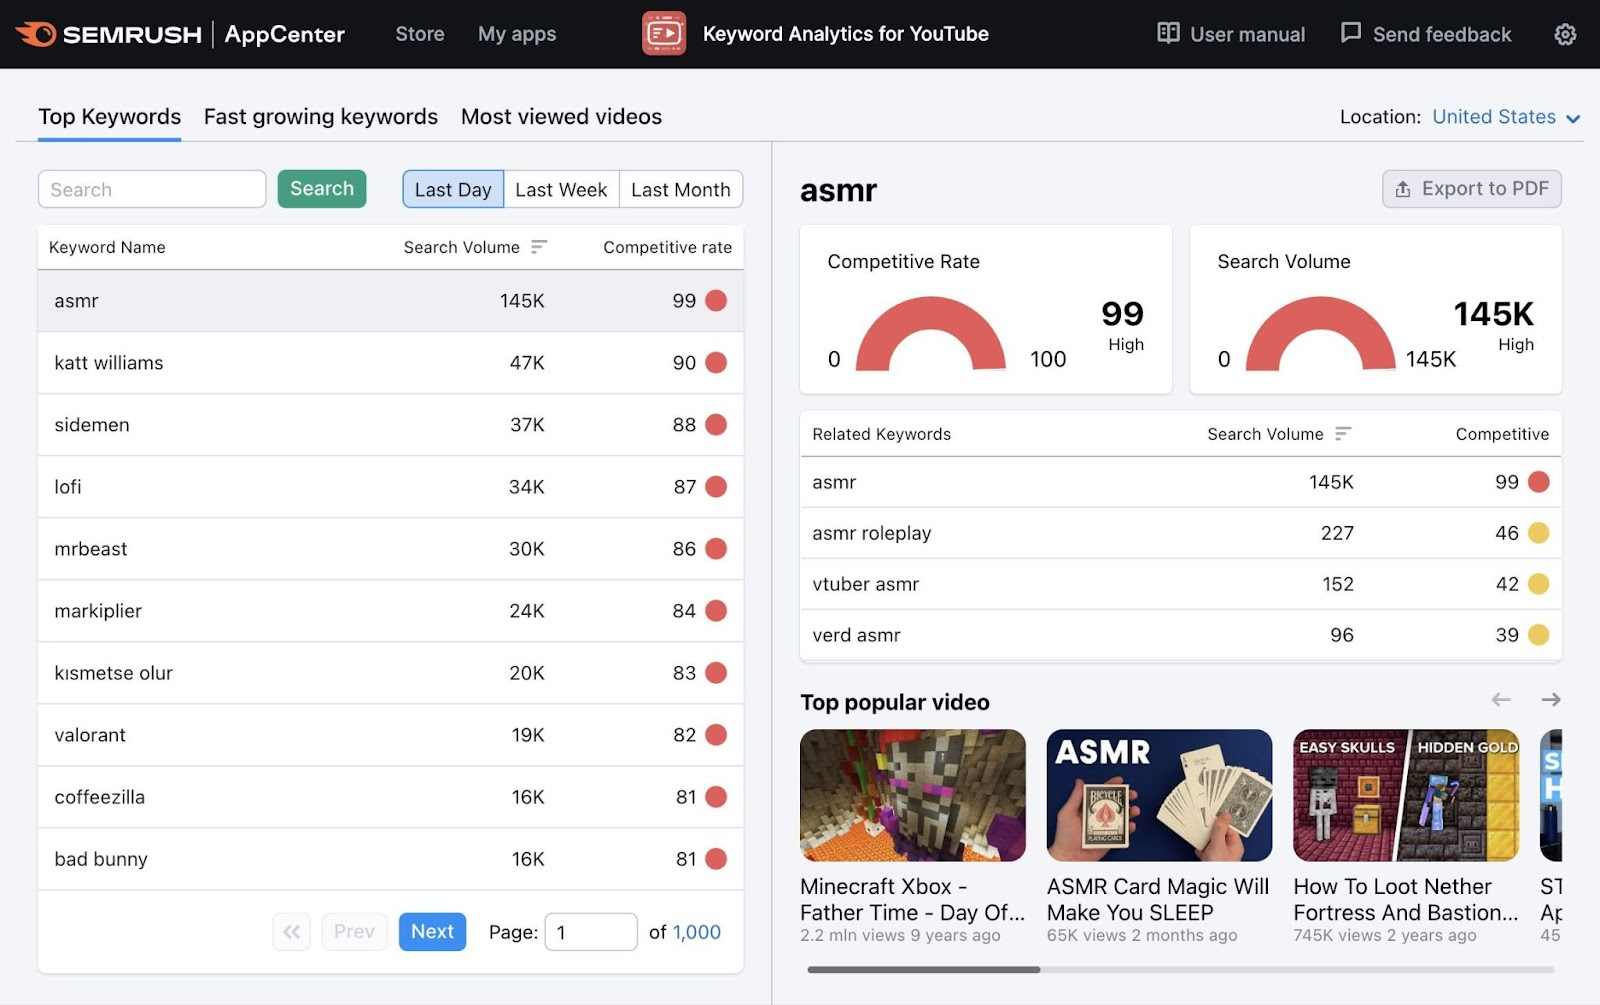The height and width of the screenshot is (1005, 1600).
Task: Click the Page number input field
Action: [x=591, y=932]
